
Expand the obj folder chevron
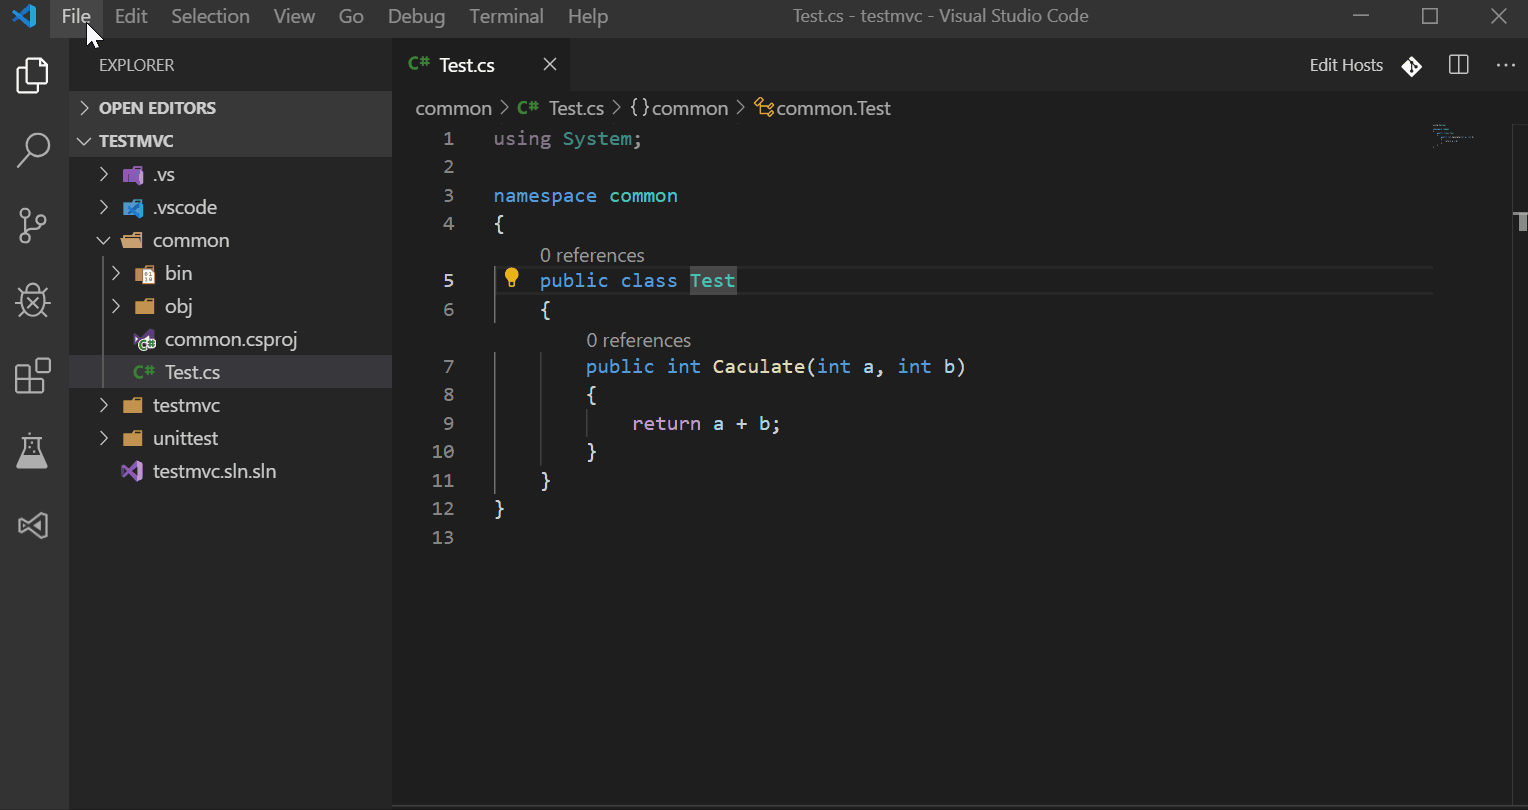116,307
